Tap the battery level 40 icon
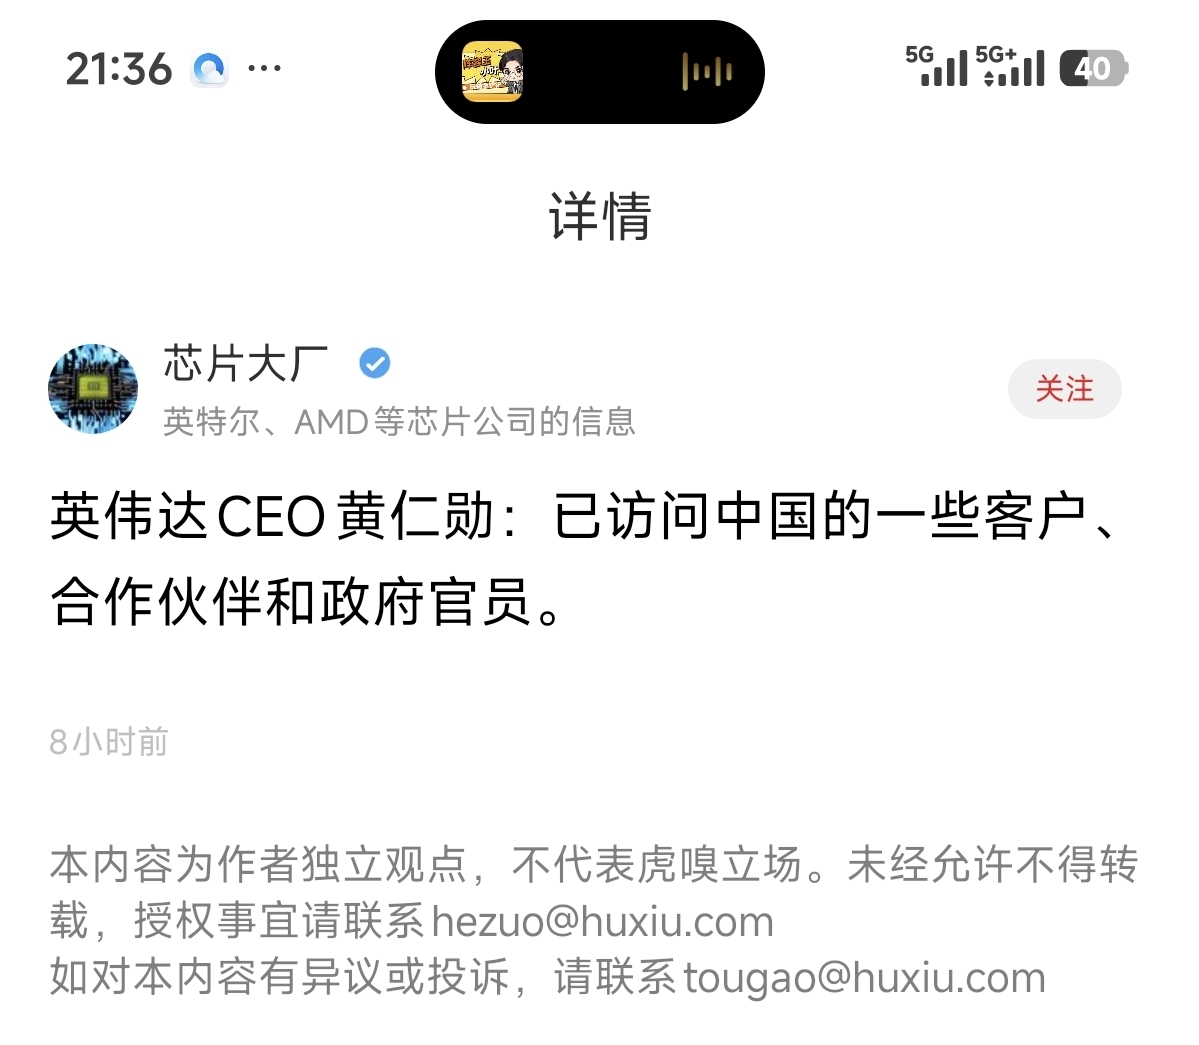 coord(1093,68)
